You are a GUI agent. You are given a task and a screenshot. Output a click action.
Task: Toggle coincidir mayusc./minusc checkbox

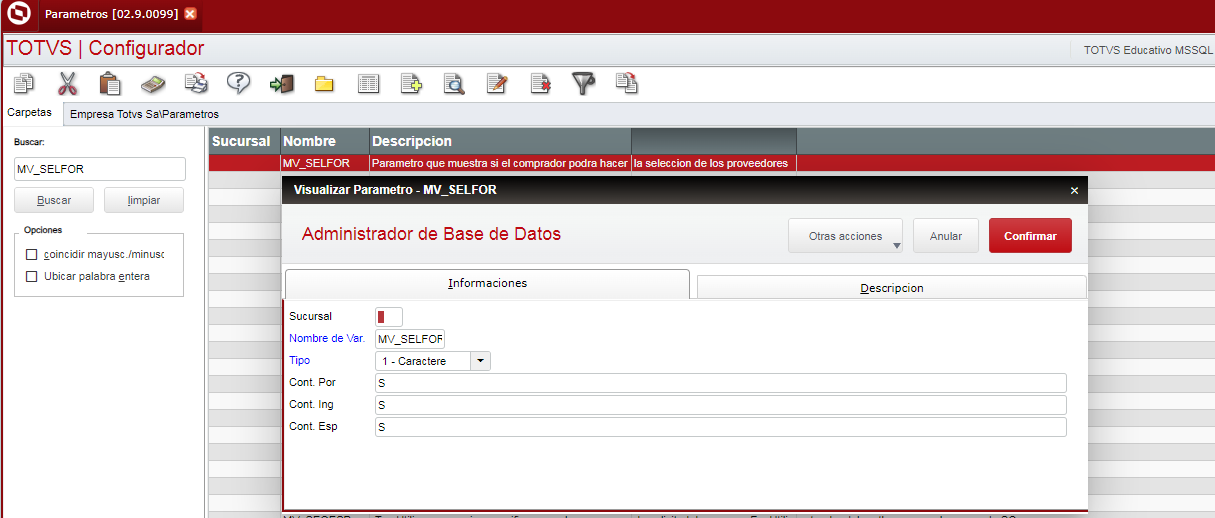(32, 254)
